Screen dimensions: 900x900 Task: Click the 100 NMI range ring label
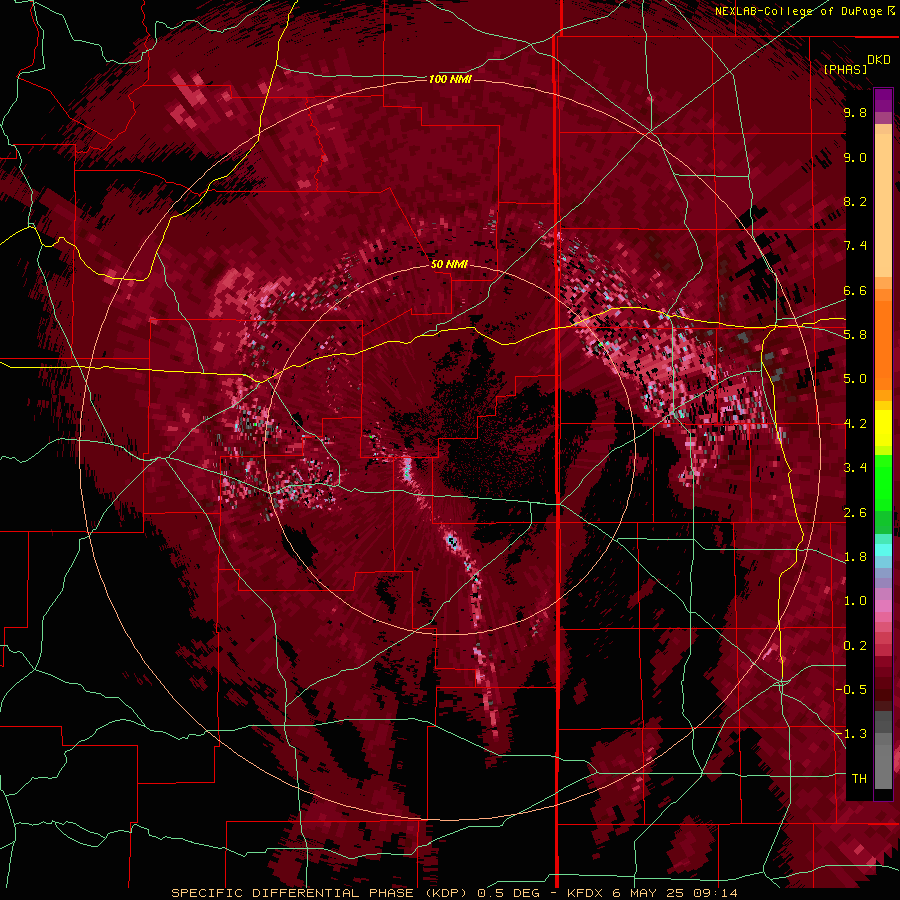pos(449,79)
